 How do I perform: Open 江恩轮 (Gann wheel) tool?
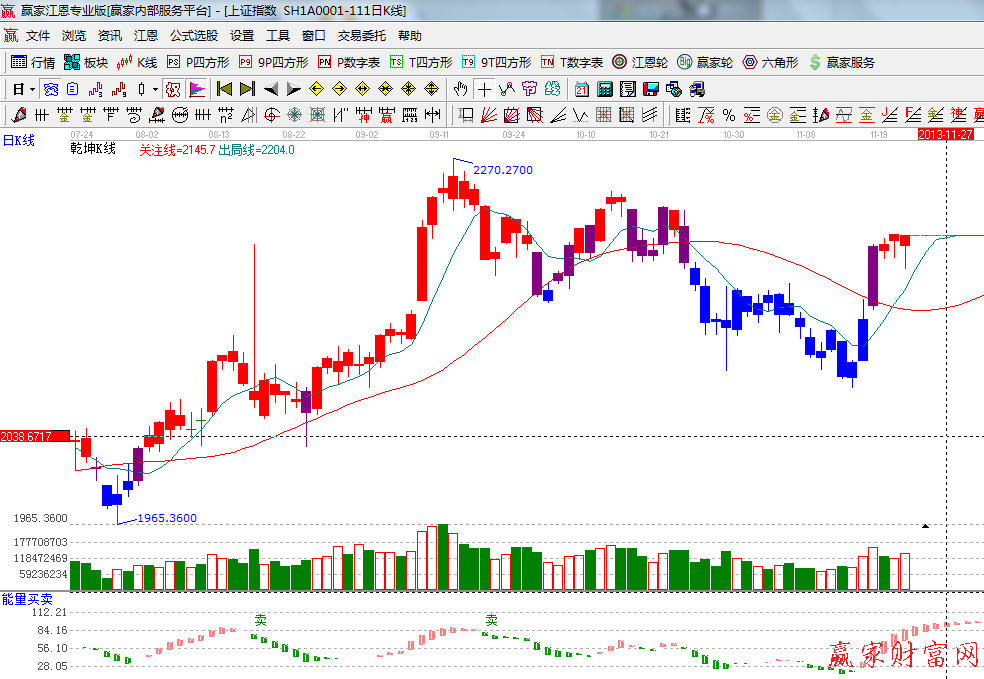point(641,62)
